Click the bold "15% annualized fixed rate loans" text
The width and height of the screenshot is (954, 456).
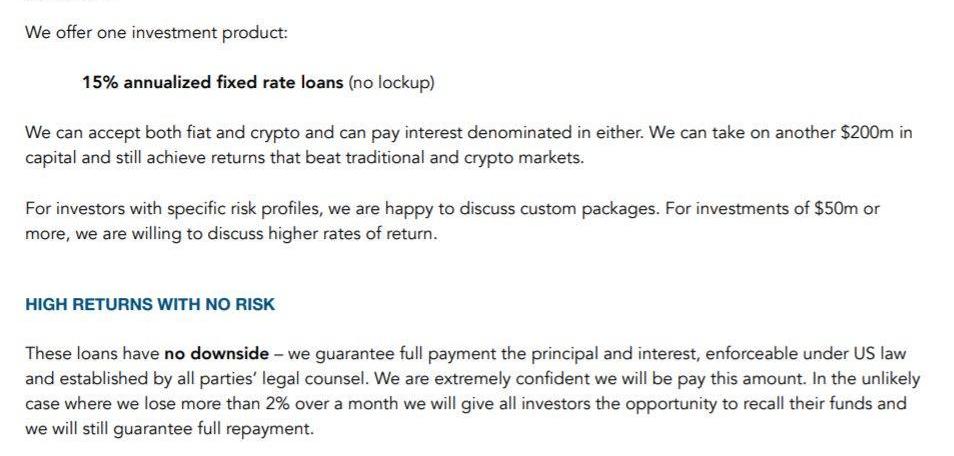(213, 82)
